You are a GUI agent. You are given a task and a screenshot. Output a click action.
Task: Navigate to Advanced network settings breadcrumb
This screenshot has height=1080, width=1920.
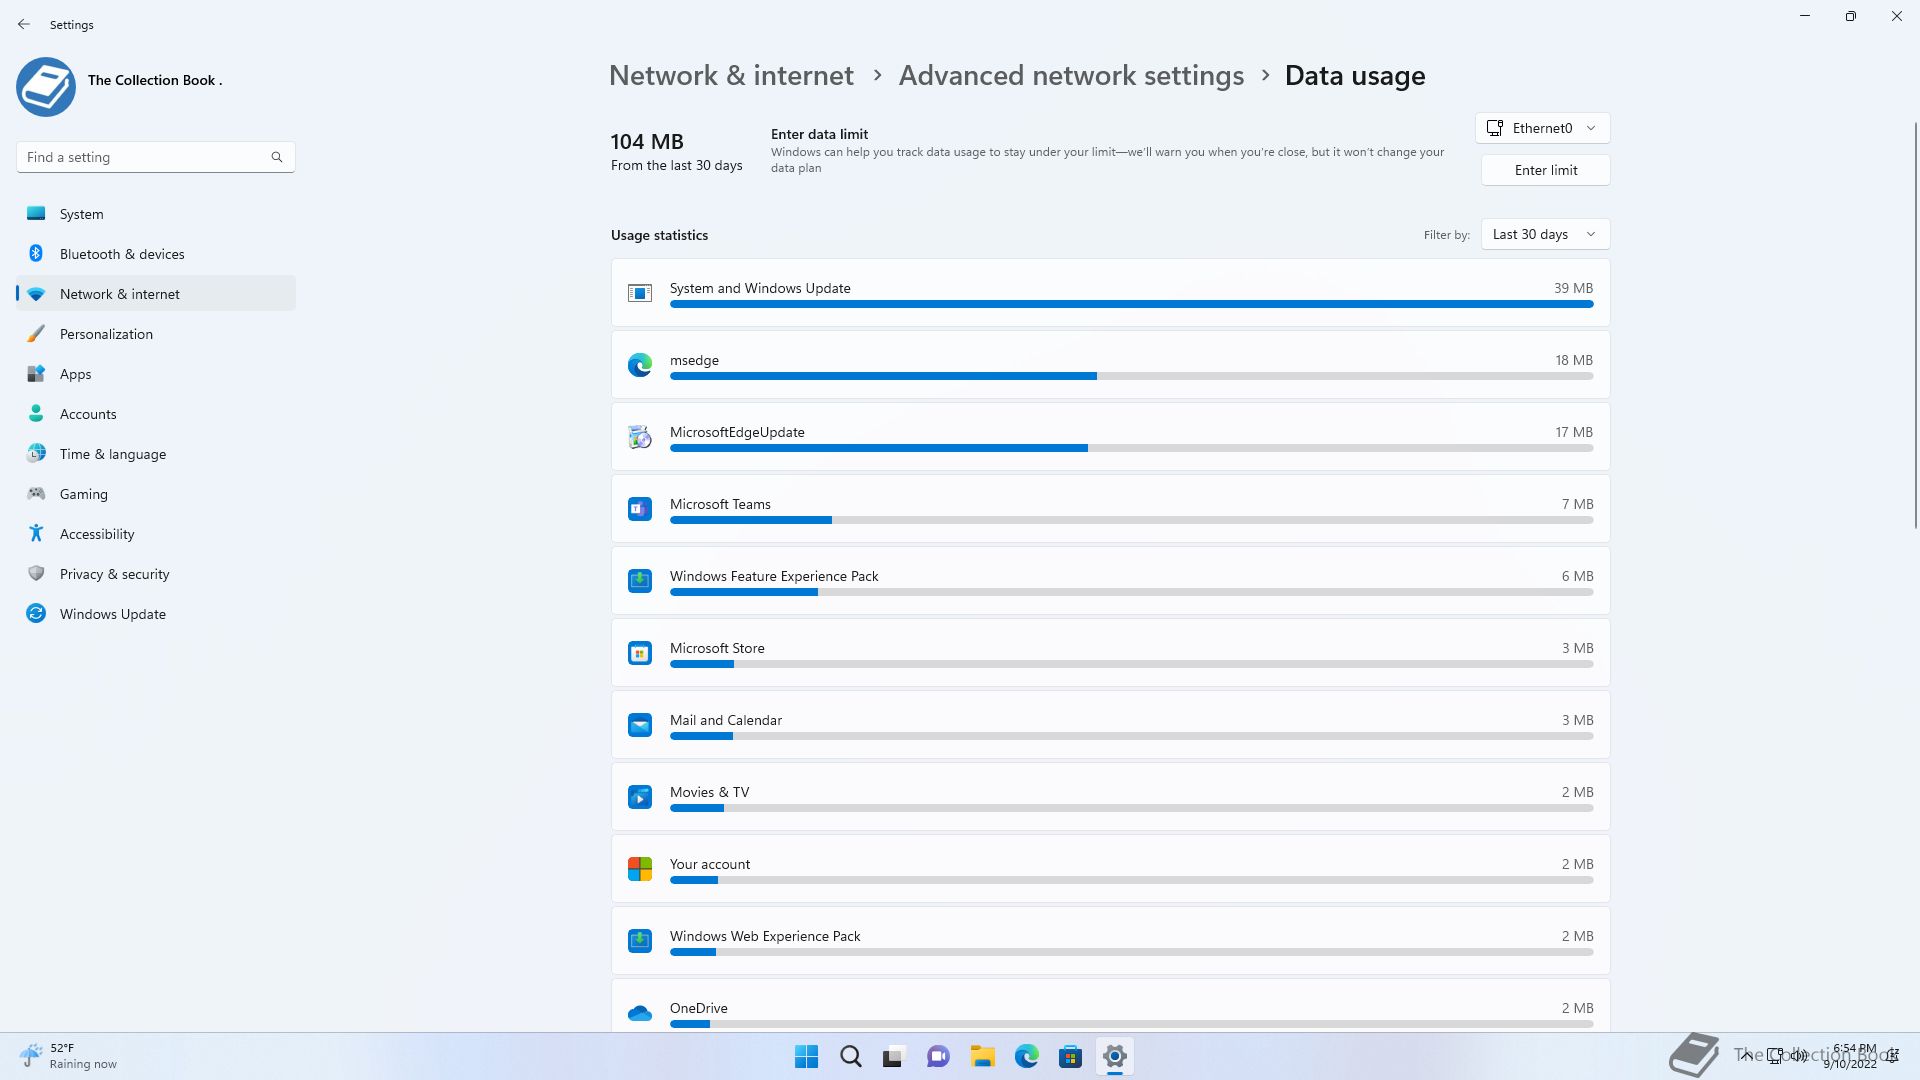(1071, 76)
